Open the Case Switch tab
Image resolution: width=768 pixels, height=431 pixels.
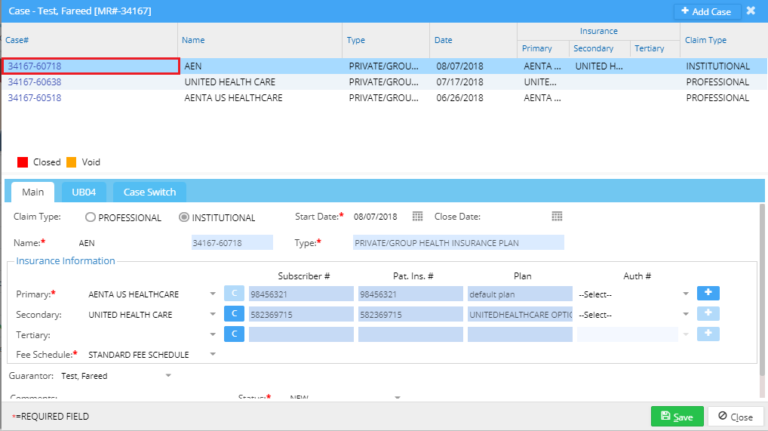coord(149,192)
